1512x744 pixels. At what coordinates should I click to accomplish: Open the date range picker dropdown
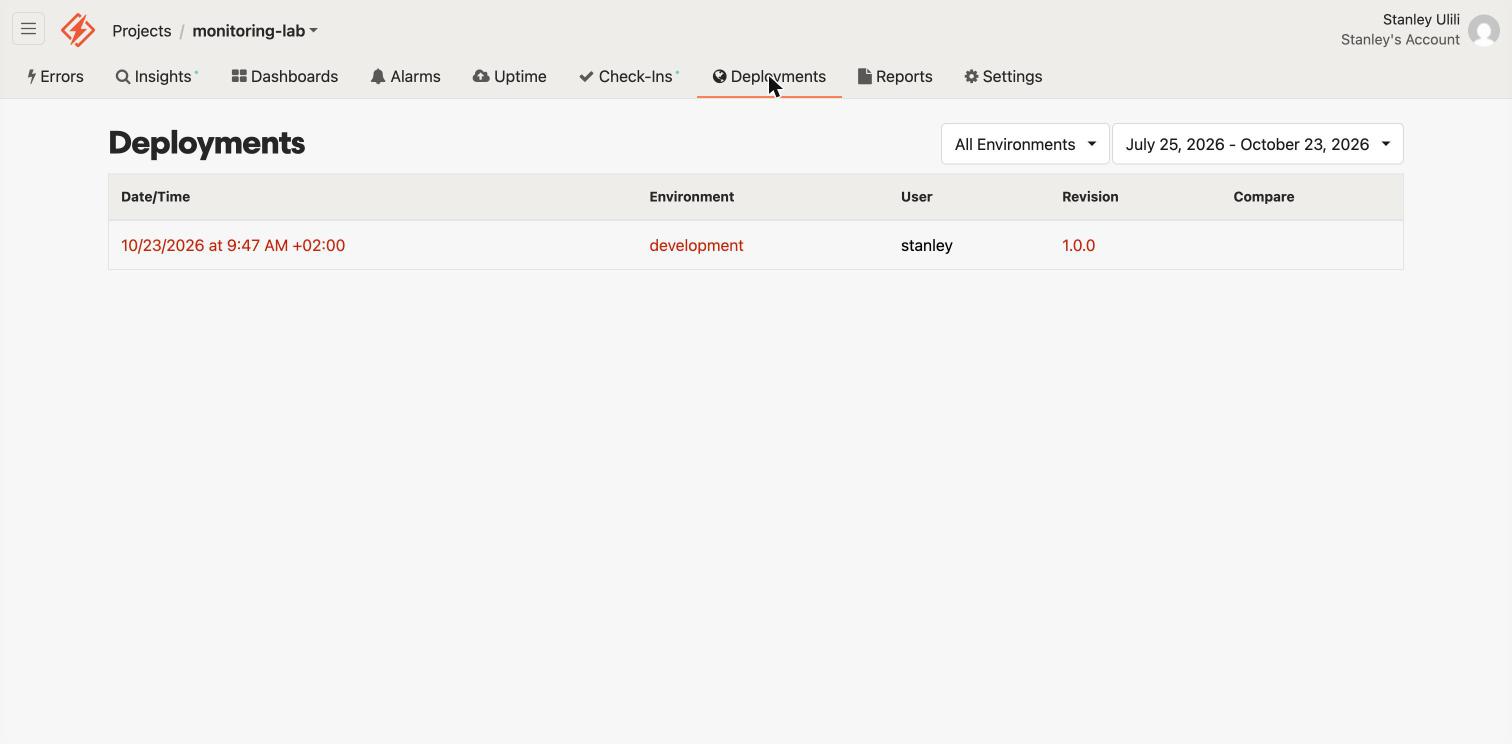point(1258,144)
